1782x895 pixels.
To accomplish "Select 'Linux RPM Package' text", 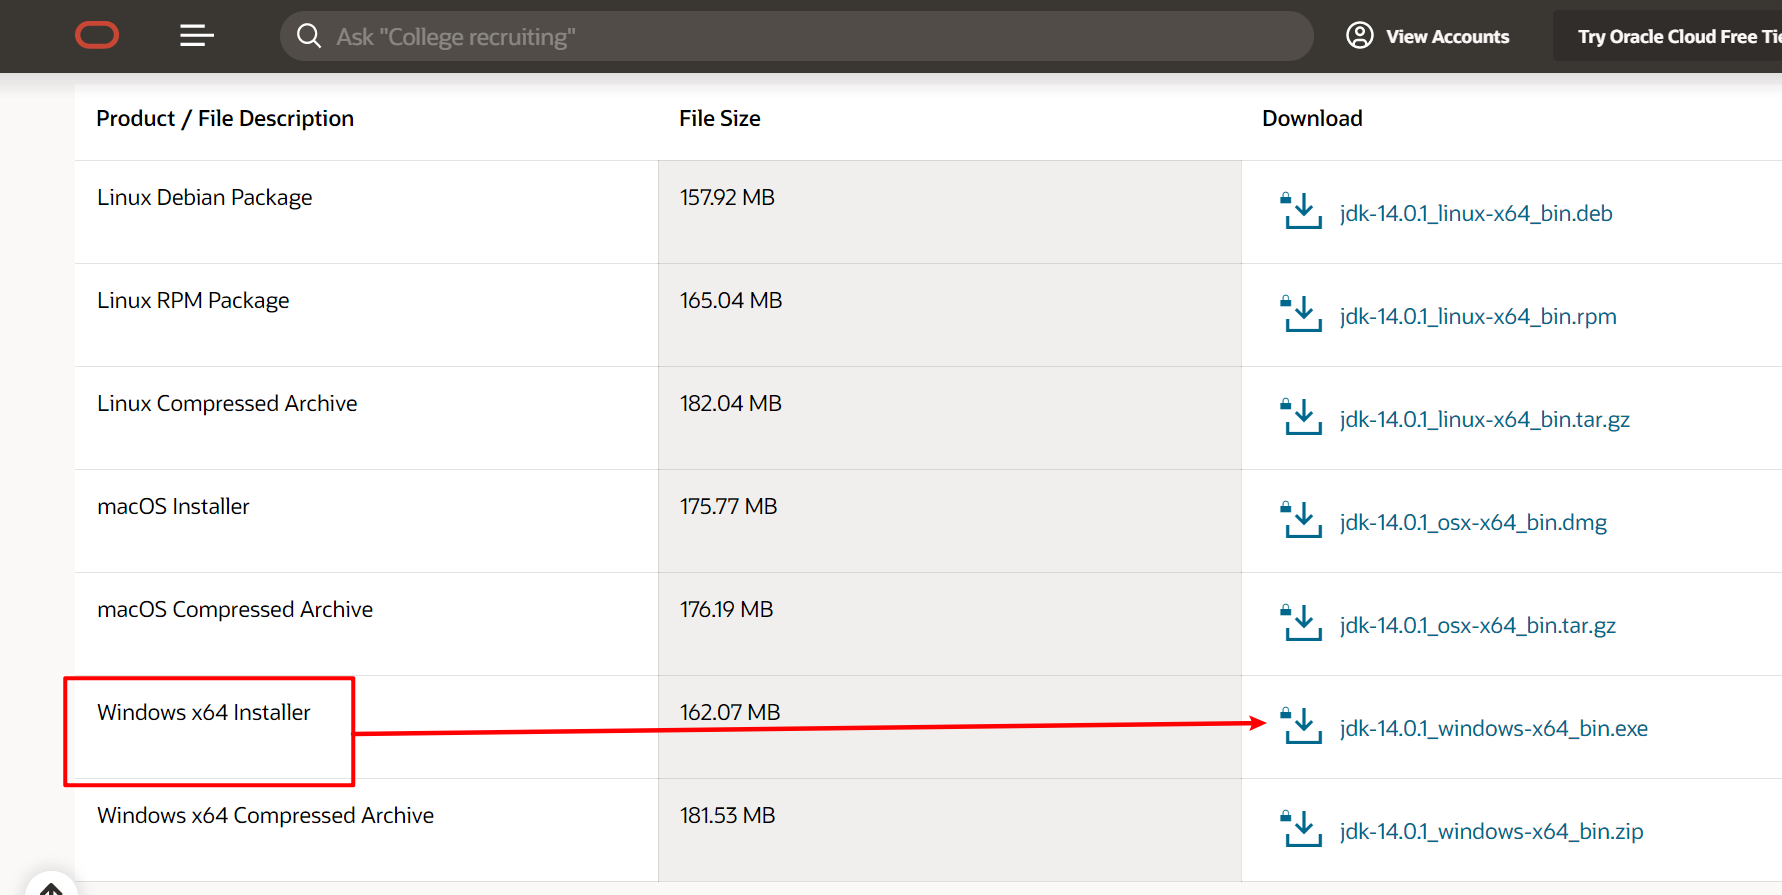I will coord(193,300).
